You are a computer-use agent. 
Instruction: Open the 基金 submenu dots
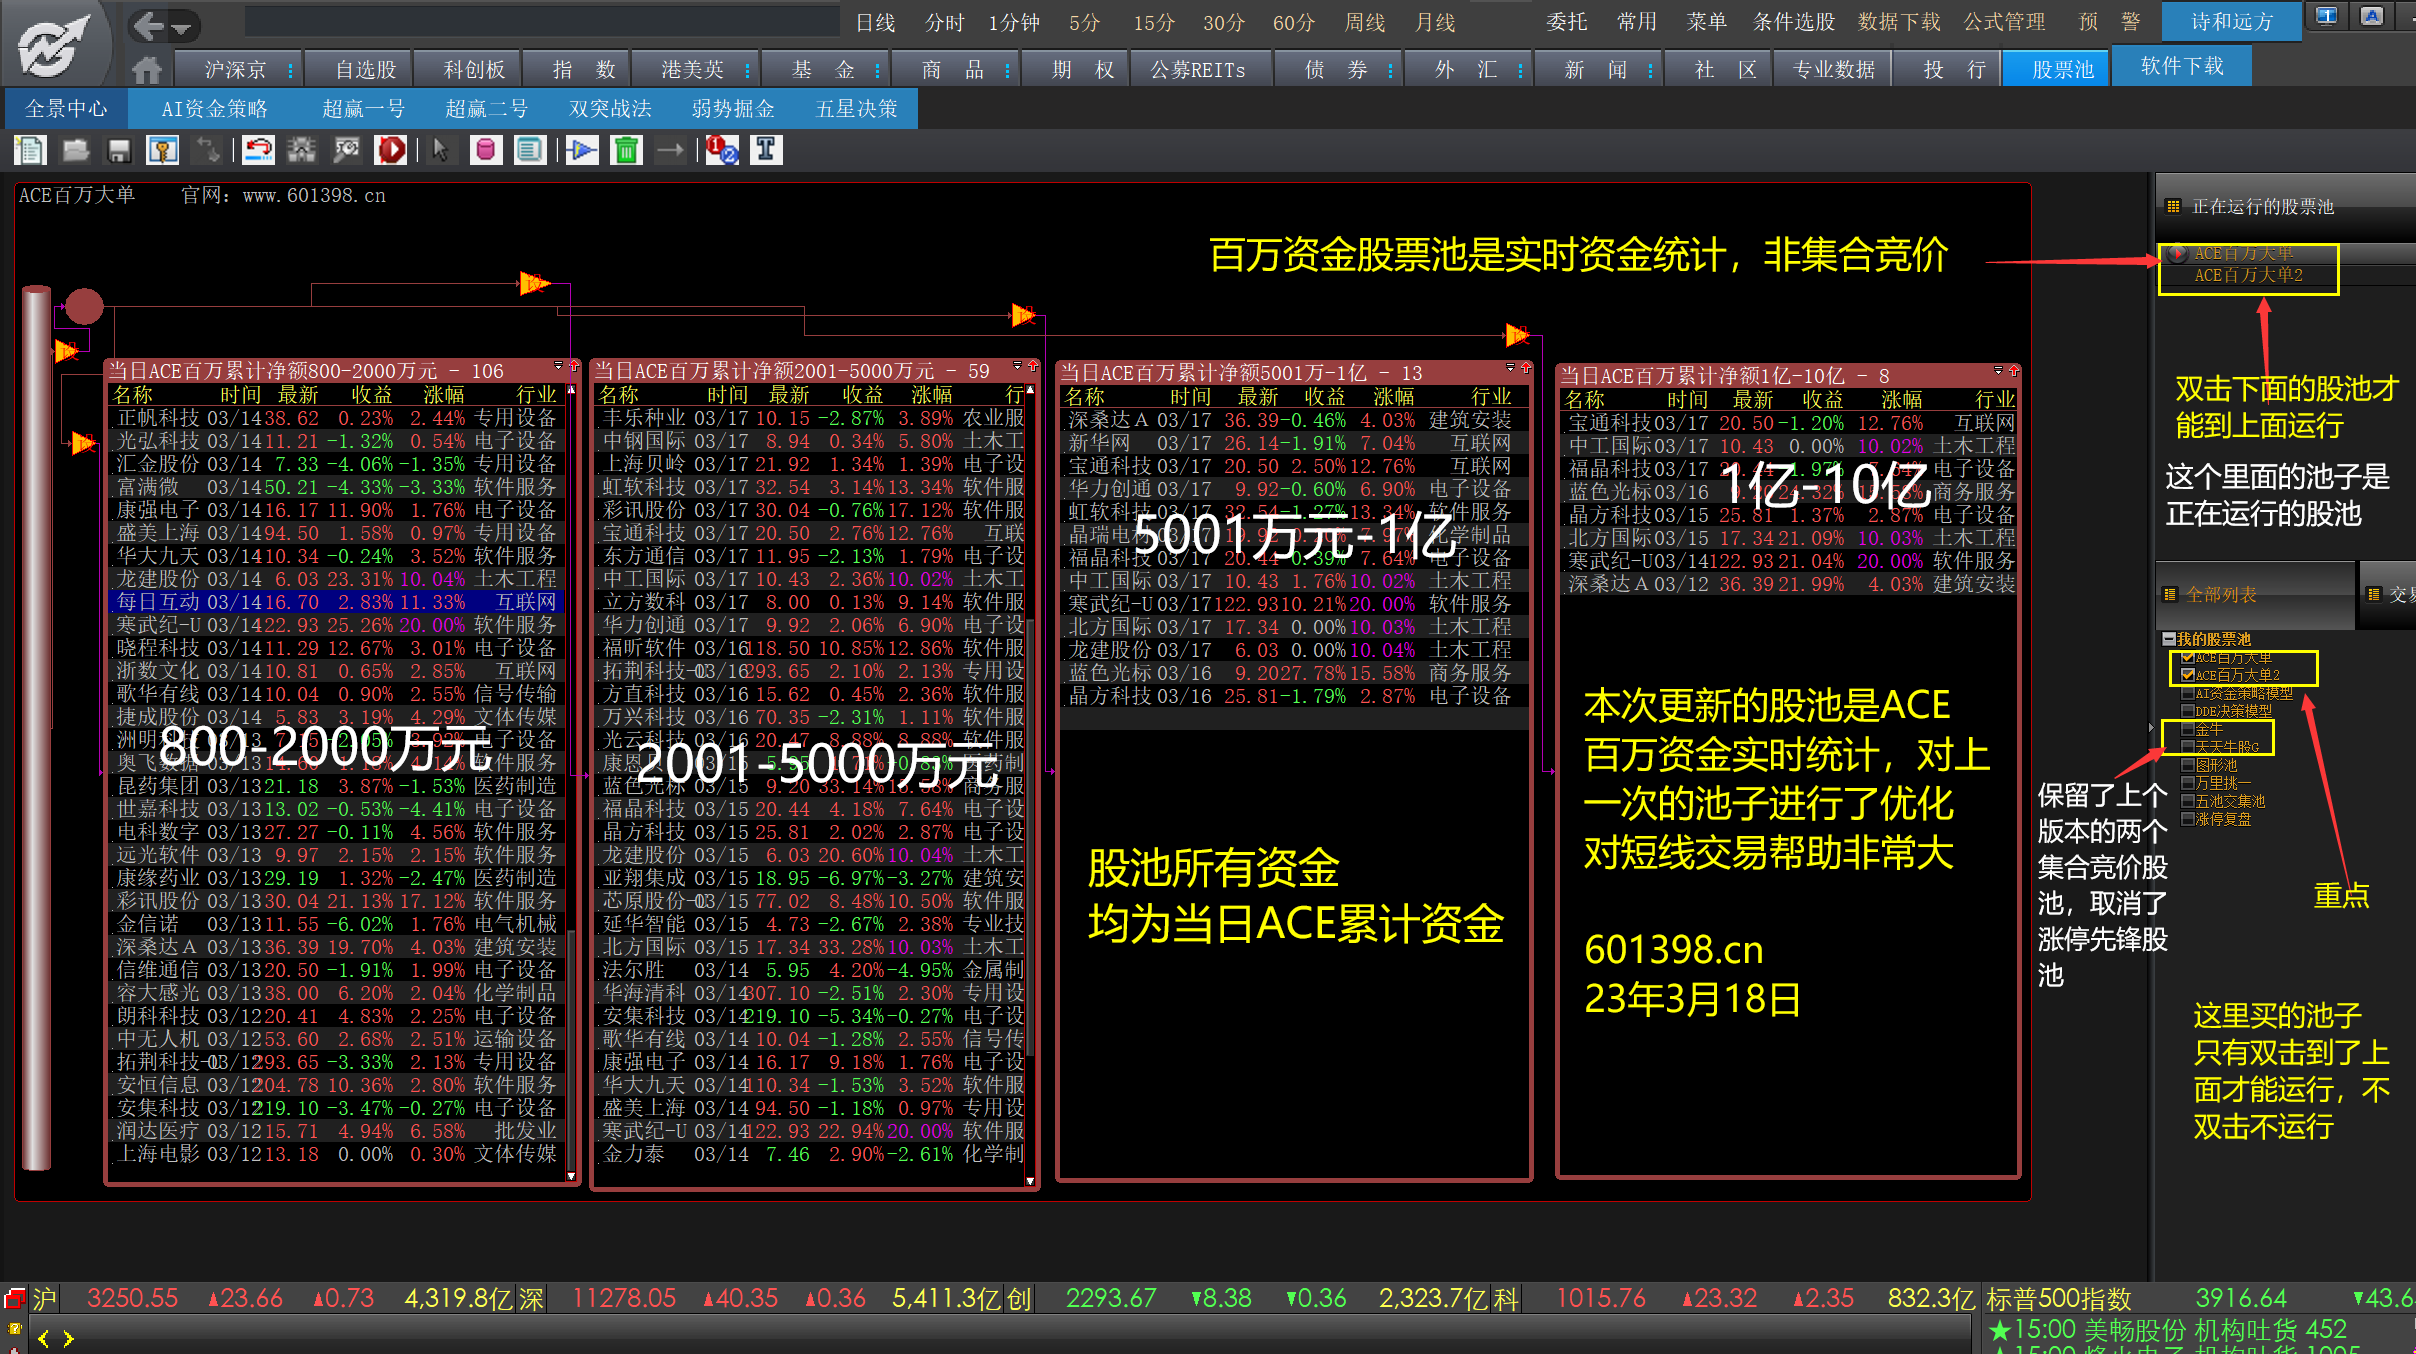coord(877,70)
